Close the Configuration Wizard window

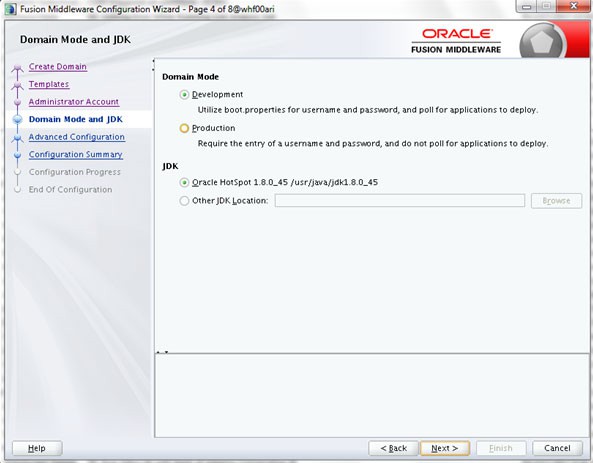pyautogui.click(x=574, y=6)
